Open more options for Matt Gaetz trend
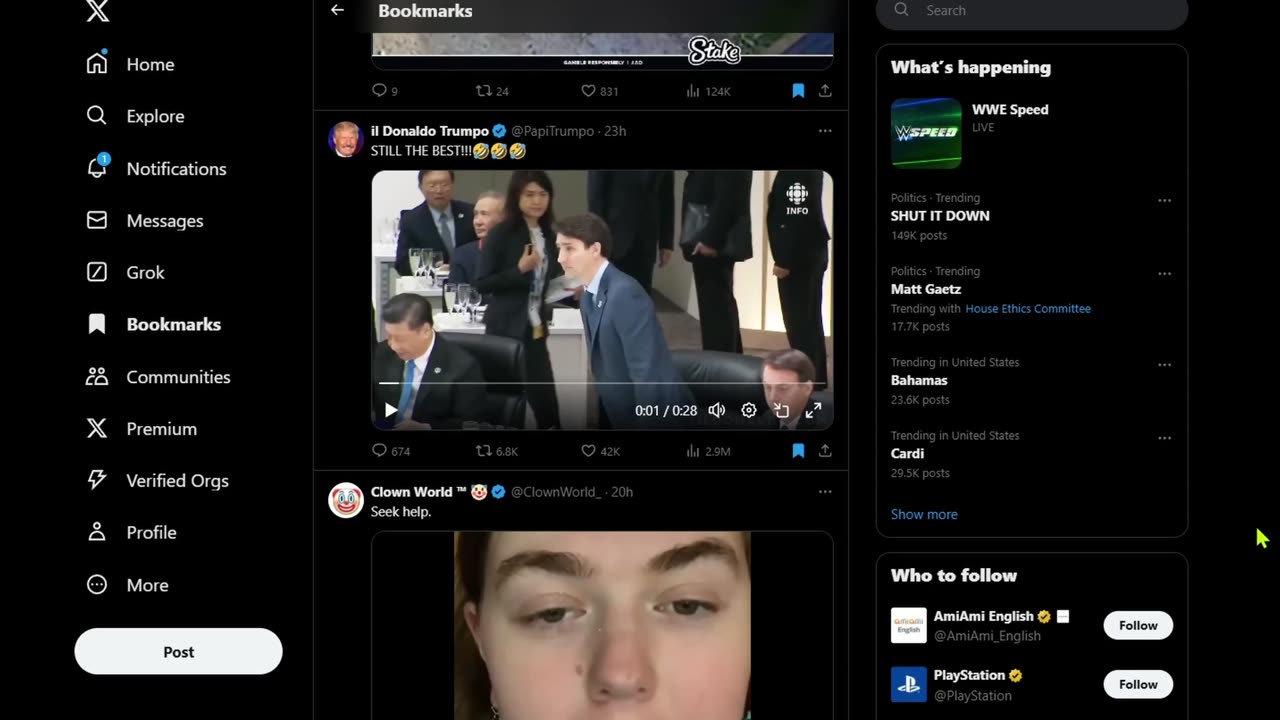 click(x=1164, y=273)
